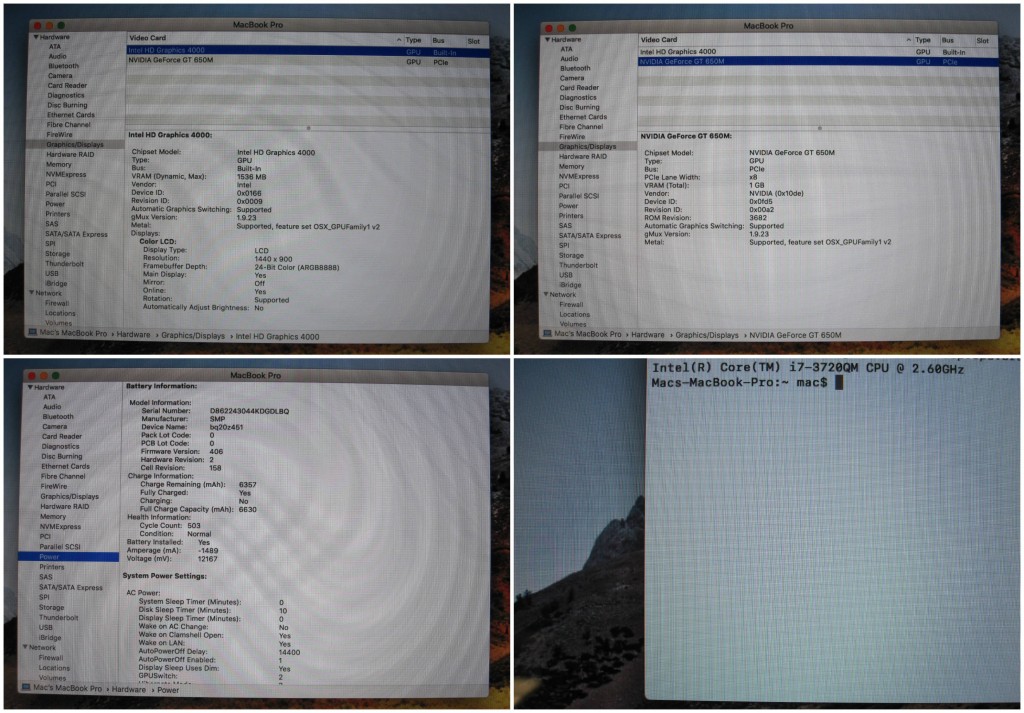1024x713 pixels.
Task: Click computer icon in Intel window path bar
Action: [x=33, y=332]
